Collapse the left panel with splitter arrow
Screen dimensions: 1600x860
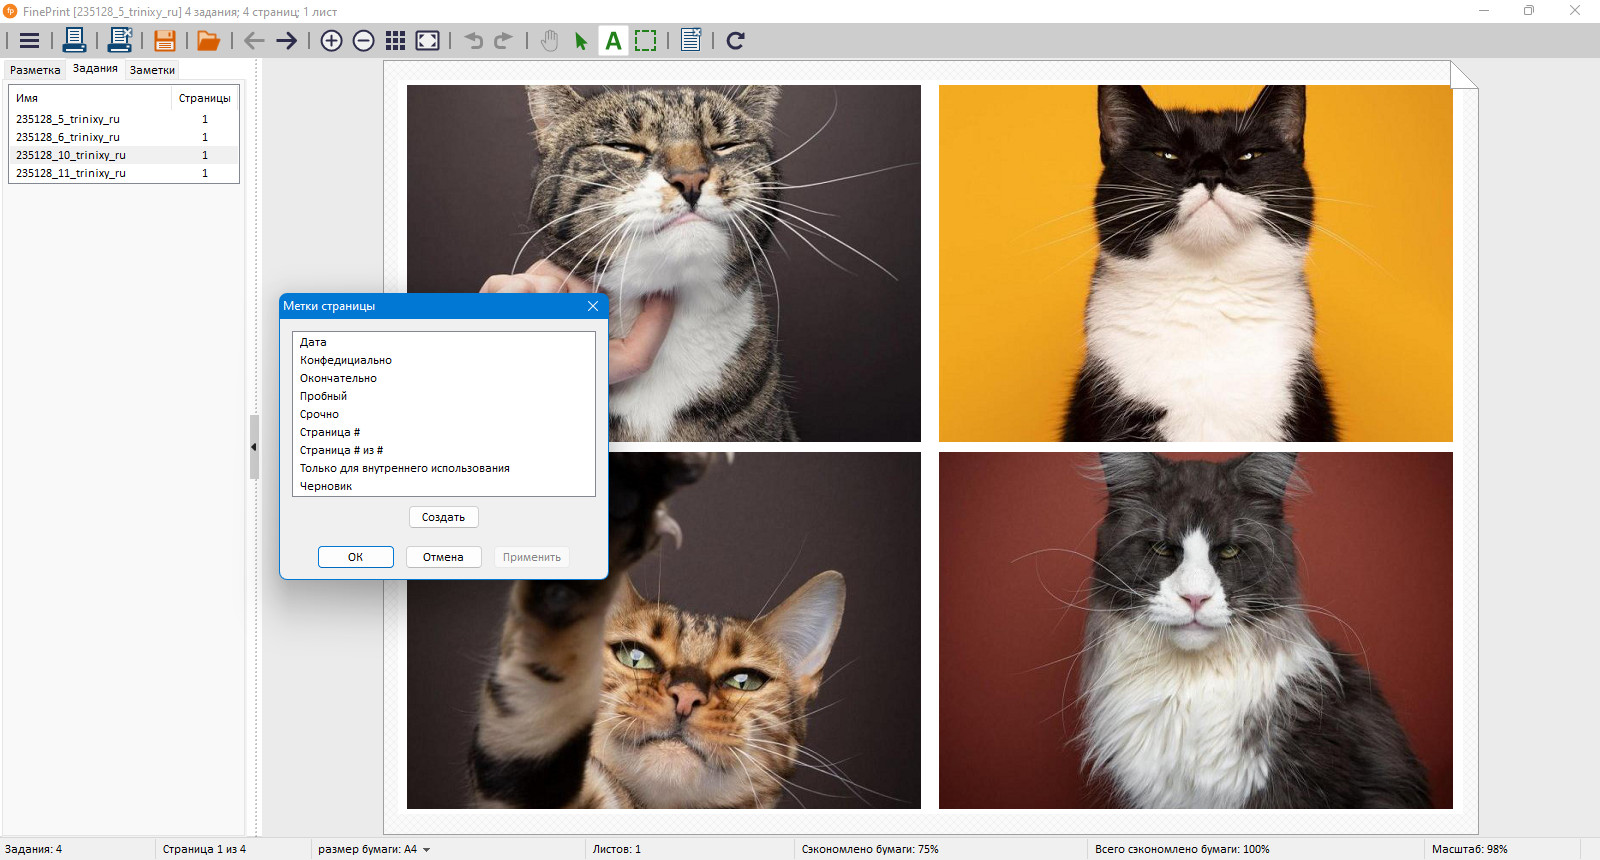point(254,447)
